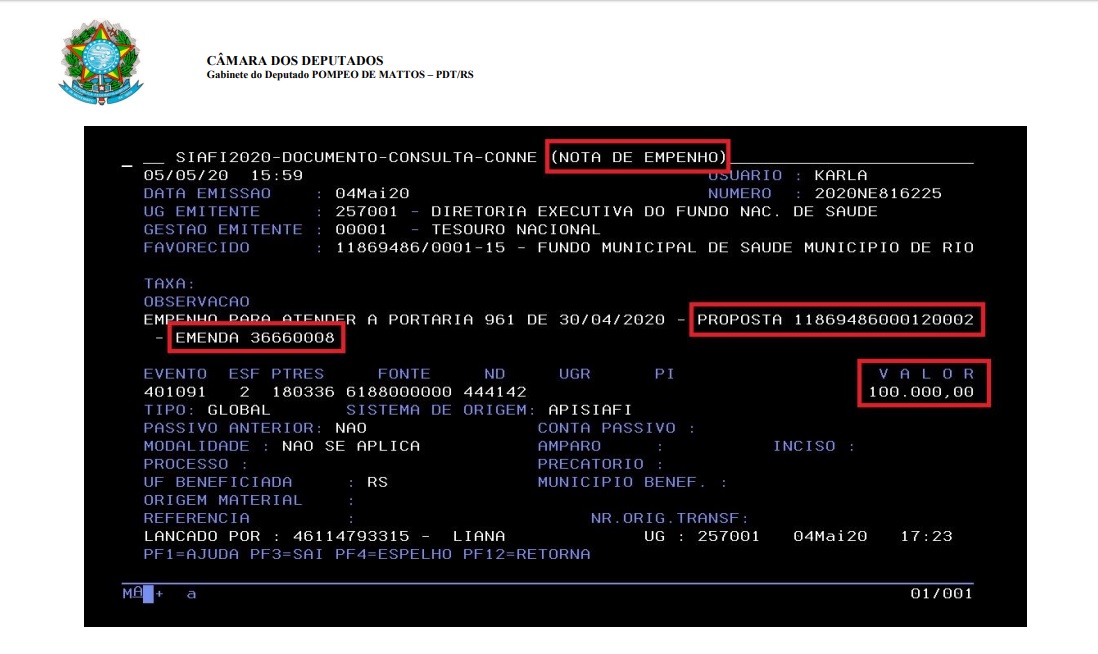1098x654 pixels.
Task: Click the PF3=SAI exit shortcut
Action: (x=286, y=555)
